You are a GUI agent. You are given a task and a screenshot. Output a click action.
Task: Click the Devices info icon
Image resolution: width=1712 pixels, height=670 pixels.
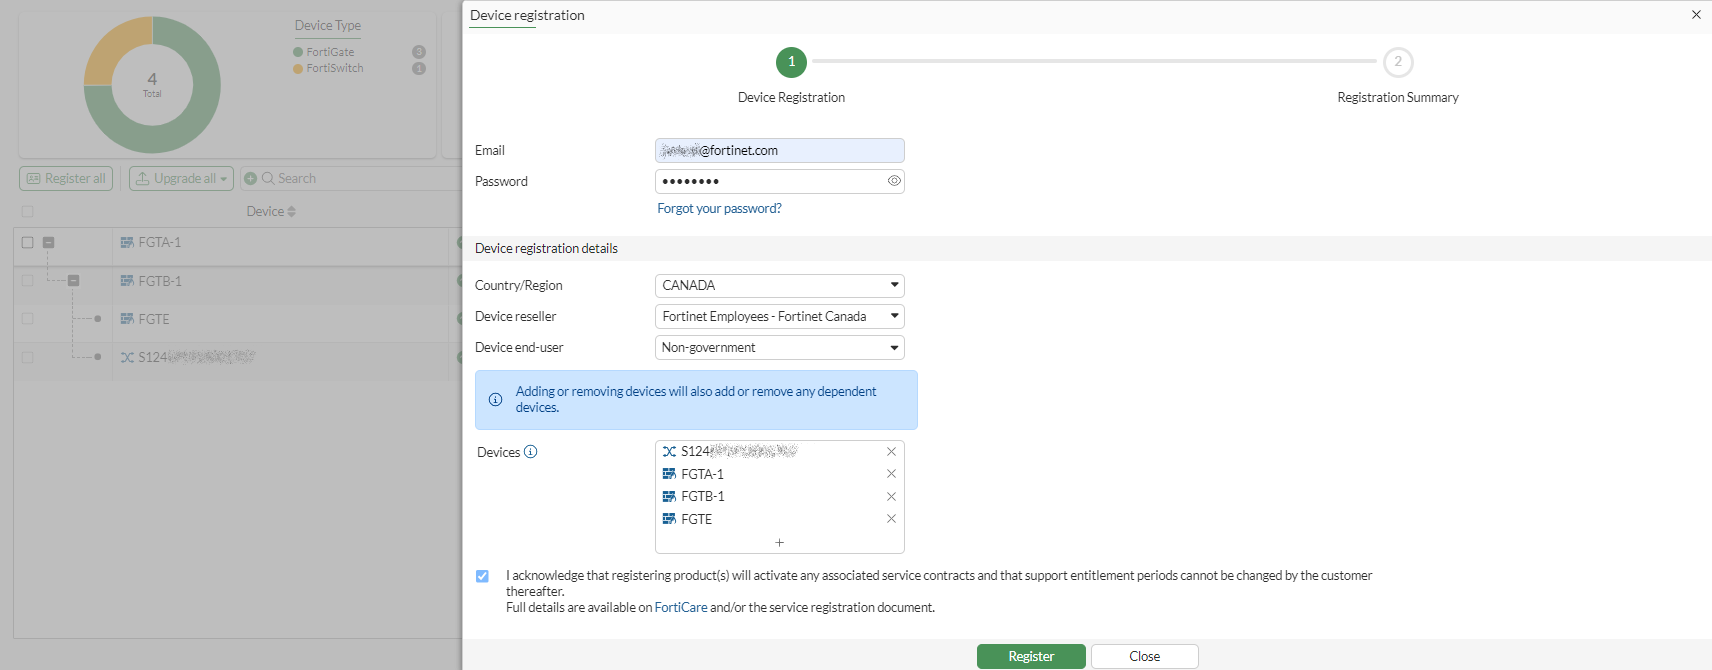(531, 452)
